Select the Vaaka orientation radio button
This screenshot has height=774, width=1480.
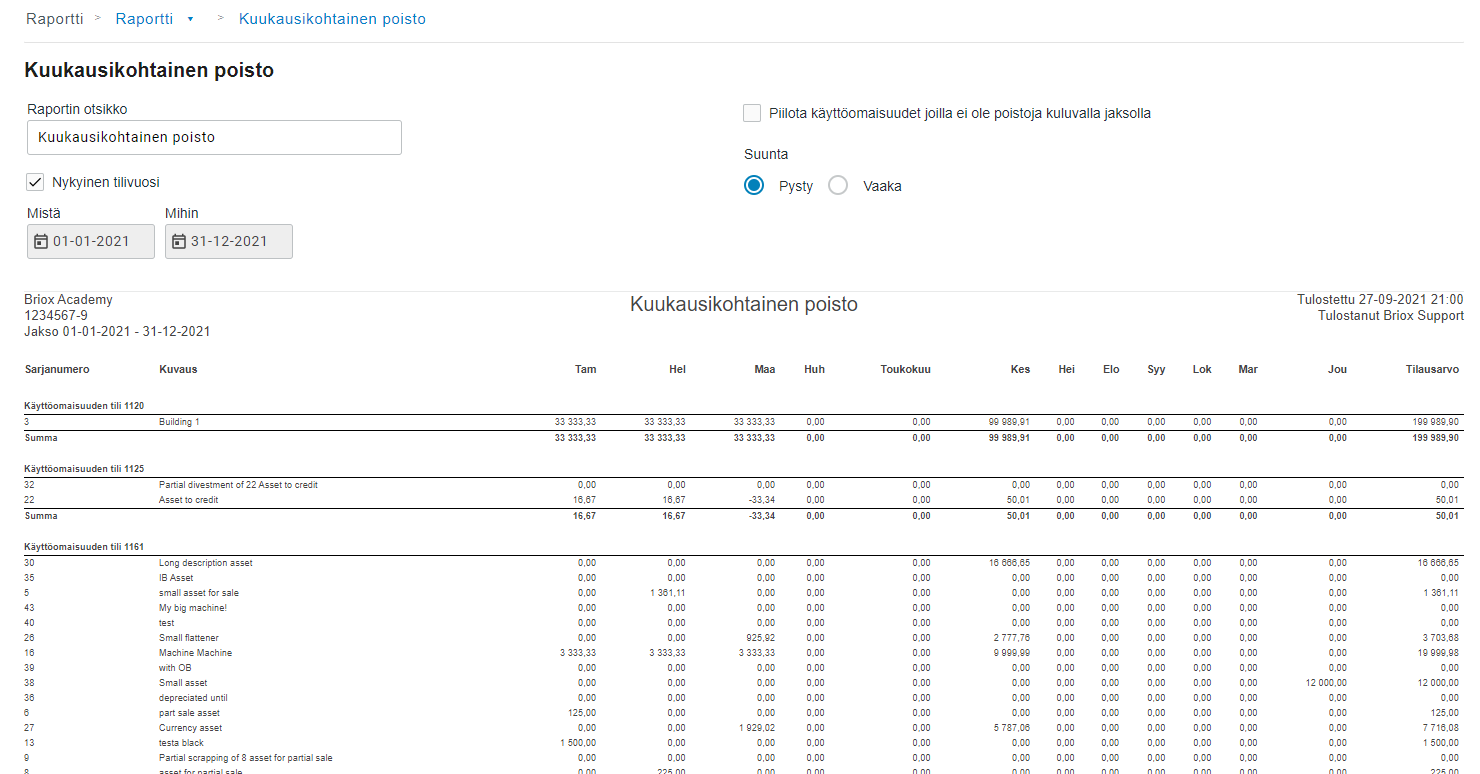(838, 186)
